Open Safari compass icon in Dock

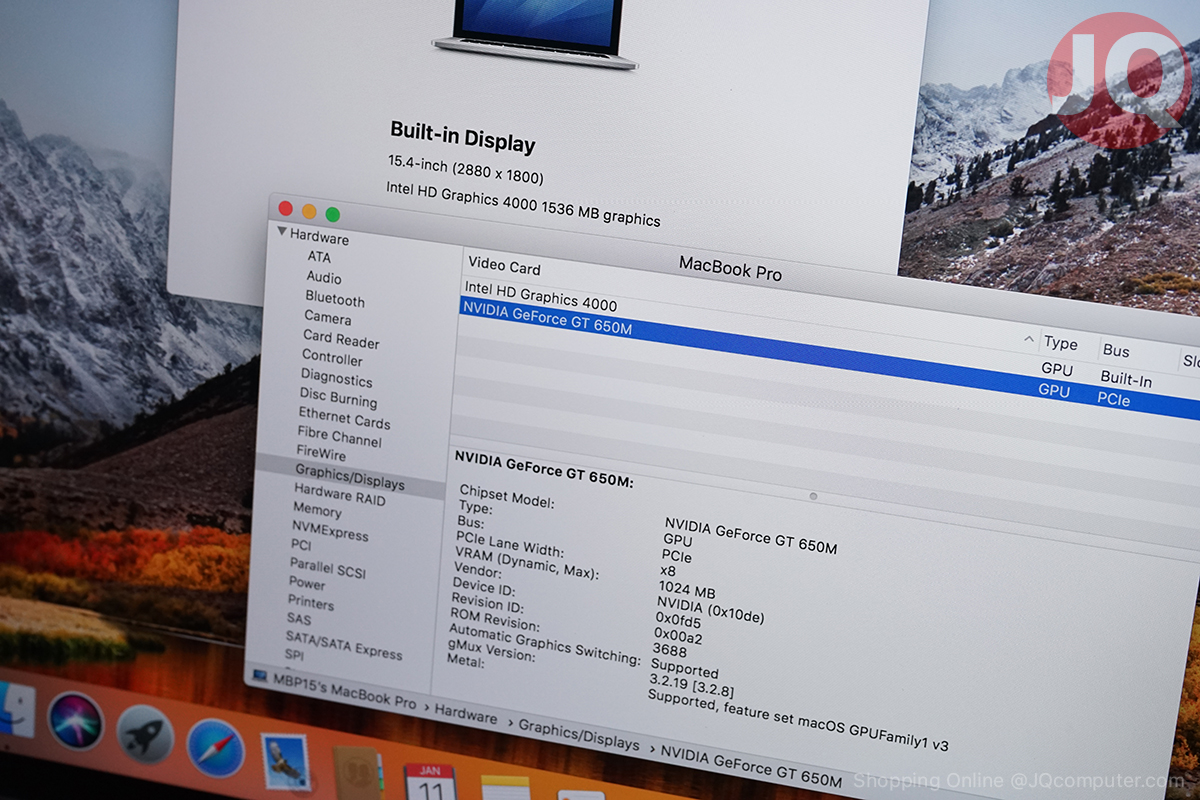click(x=215, y=748)
